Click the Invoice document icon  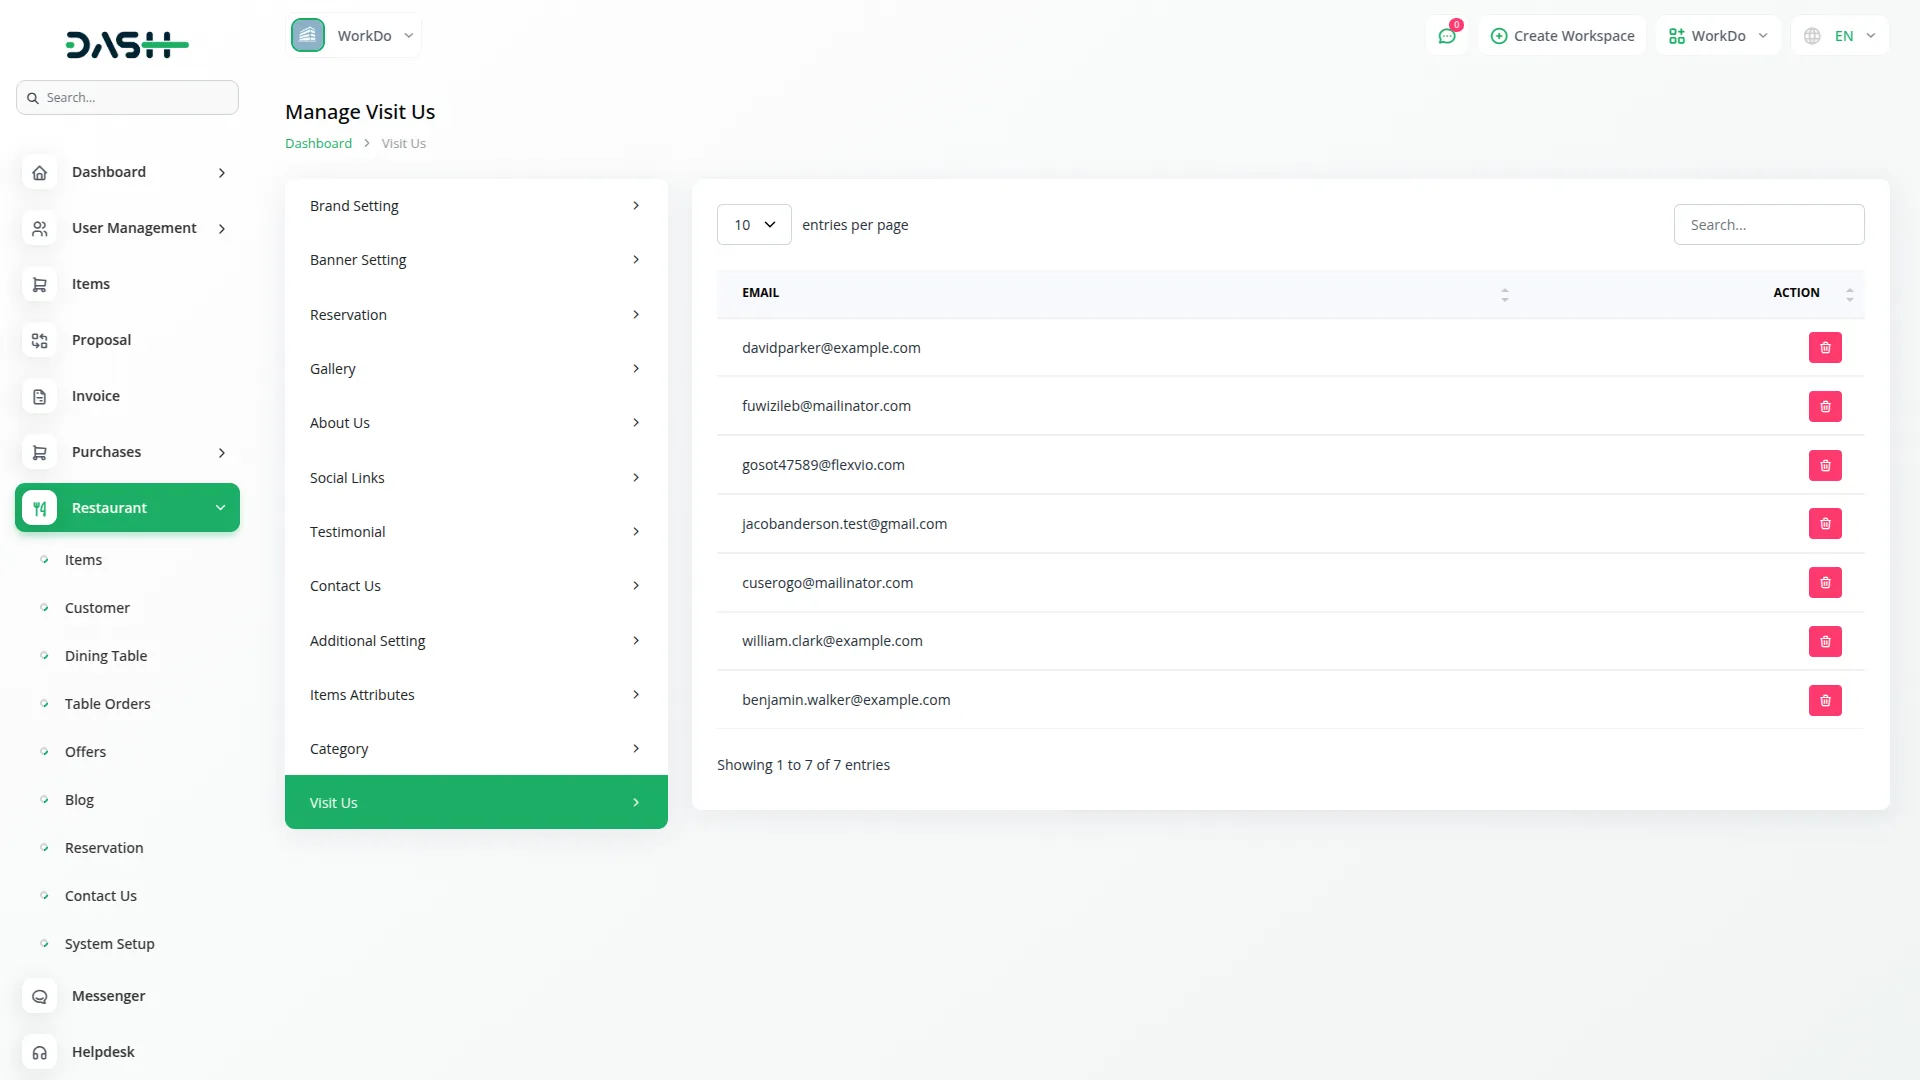pyautogui.click(x=39, y=396)
